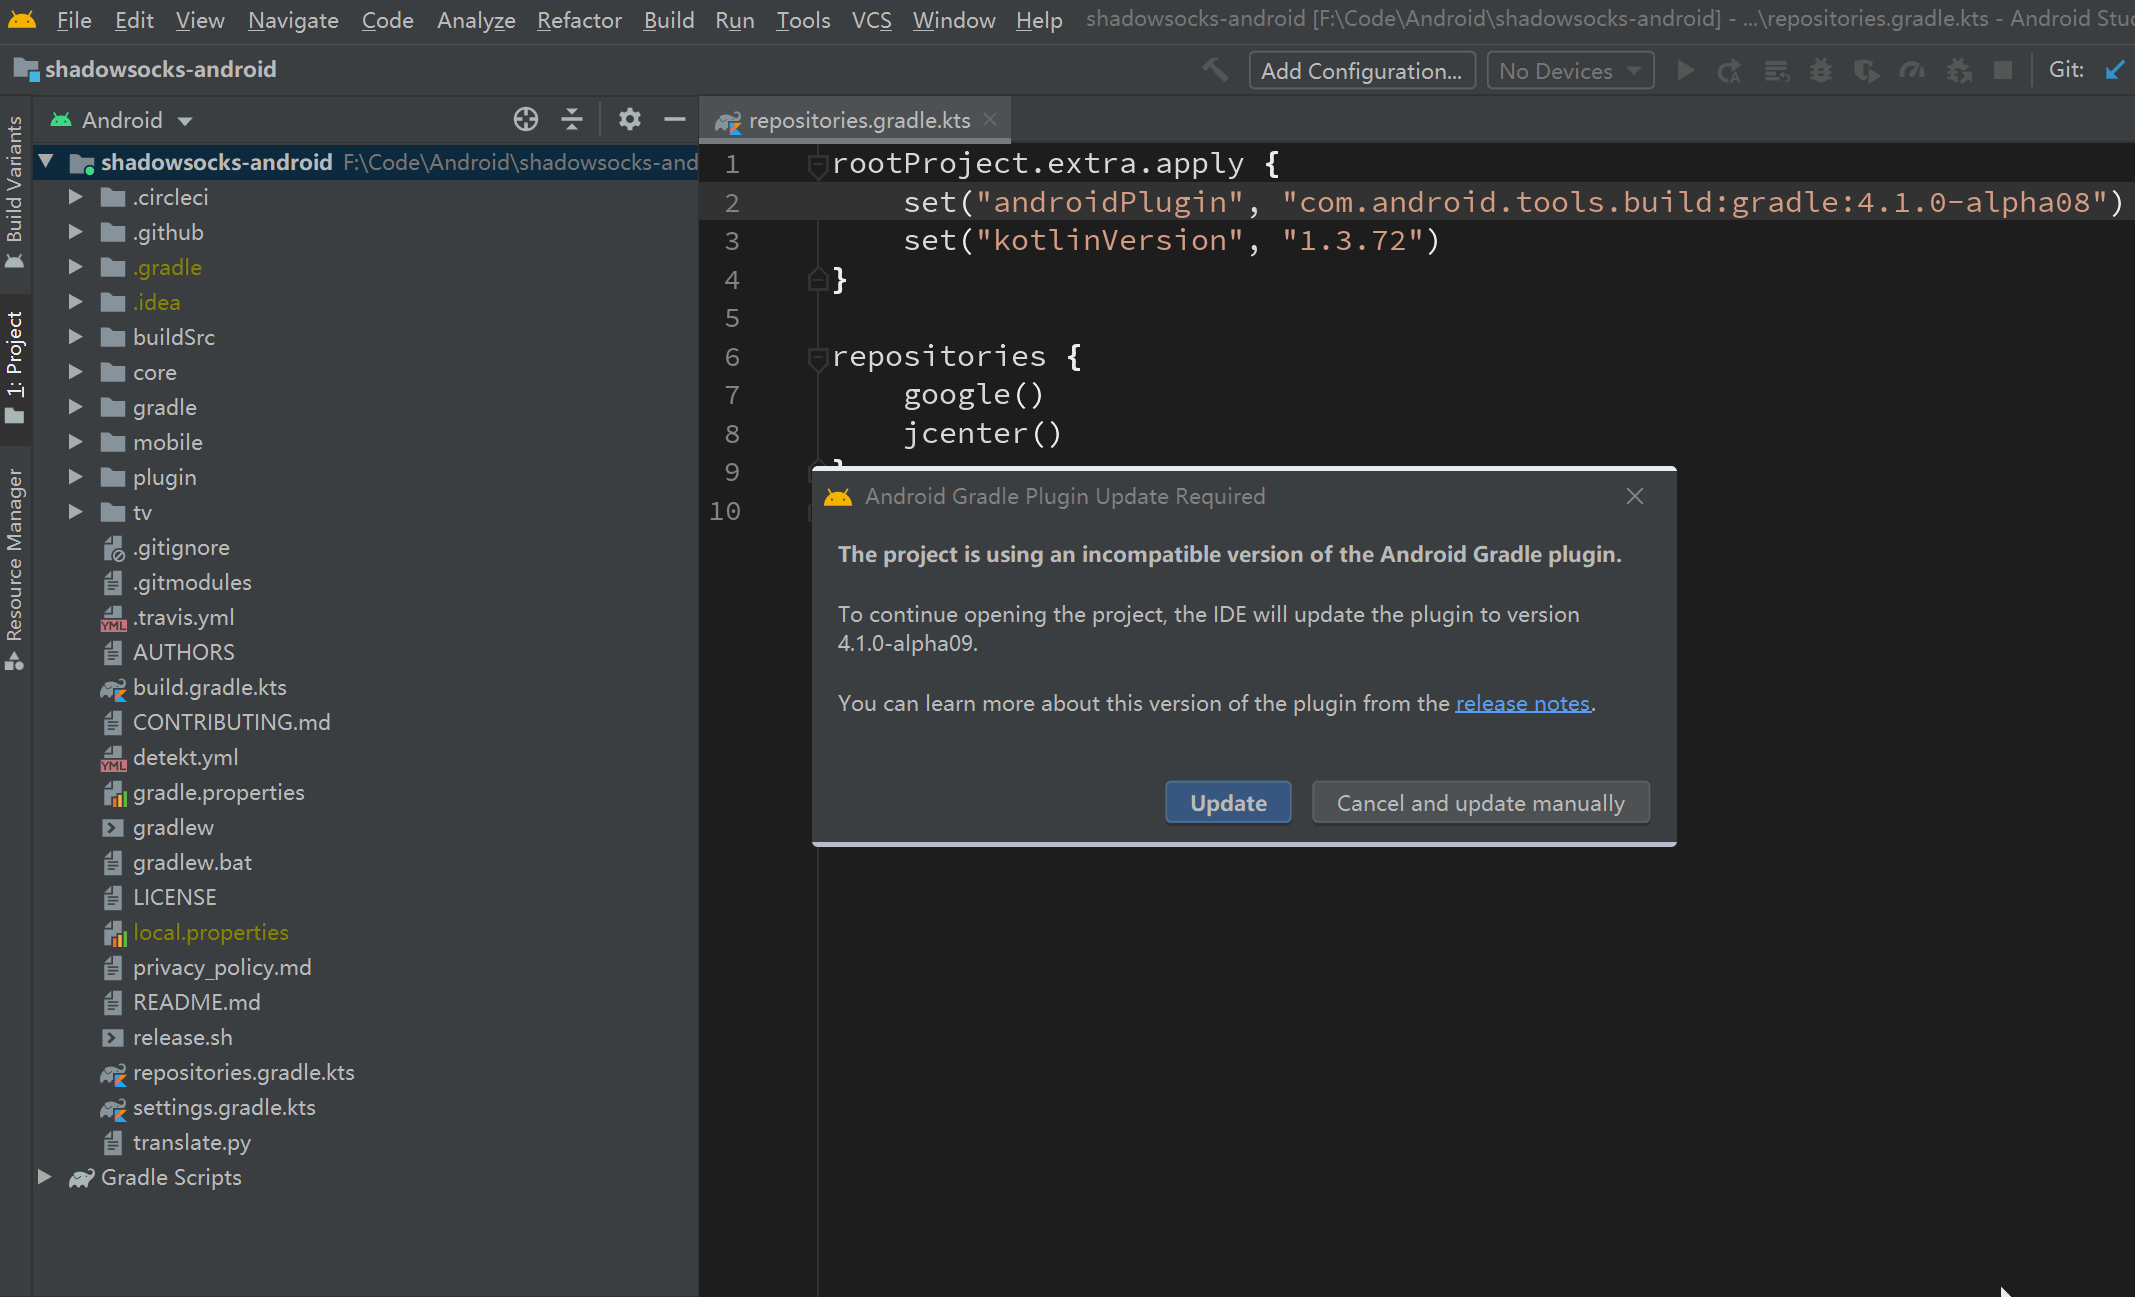
Task: Click Cancel and update manually
Action: (x=1480, y=802)
